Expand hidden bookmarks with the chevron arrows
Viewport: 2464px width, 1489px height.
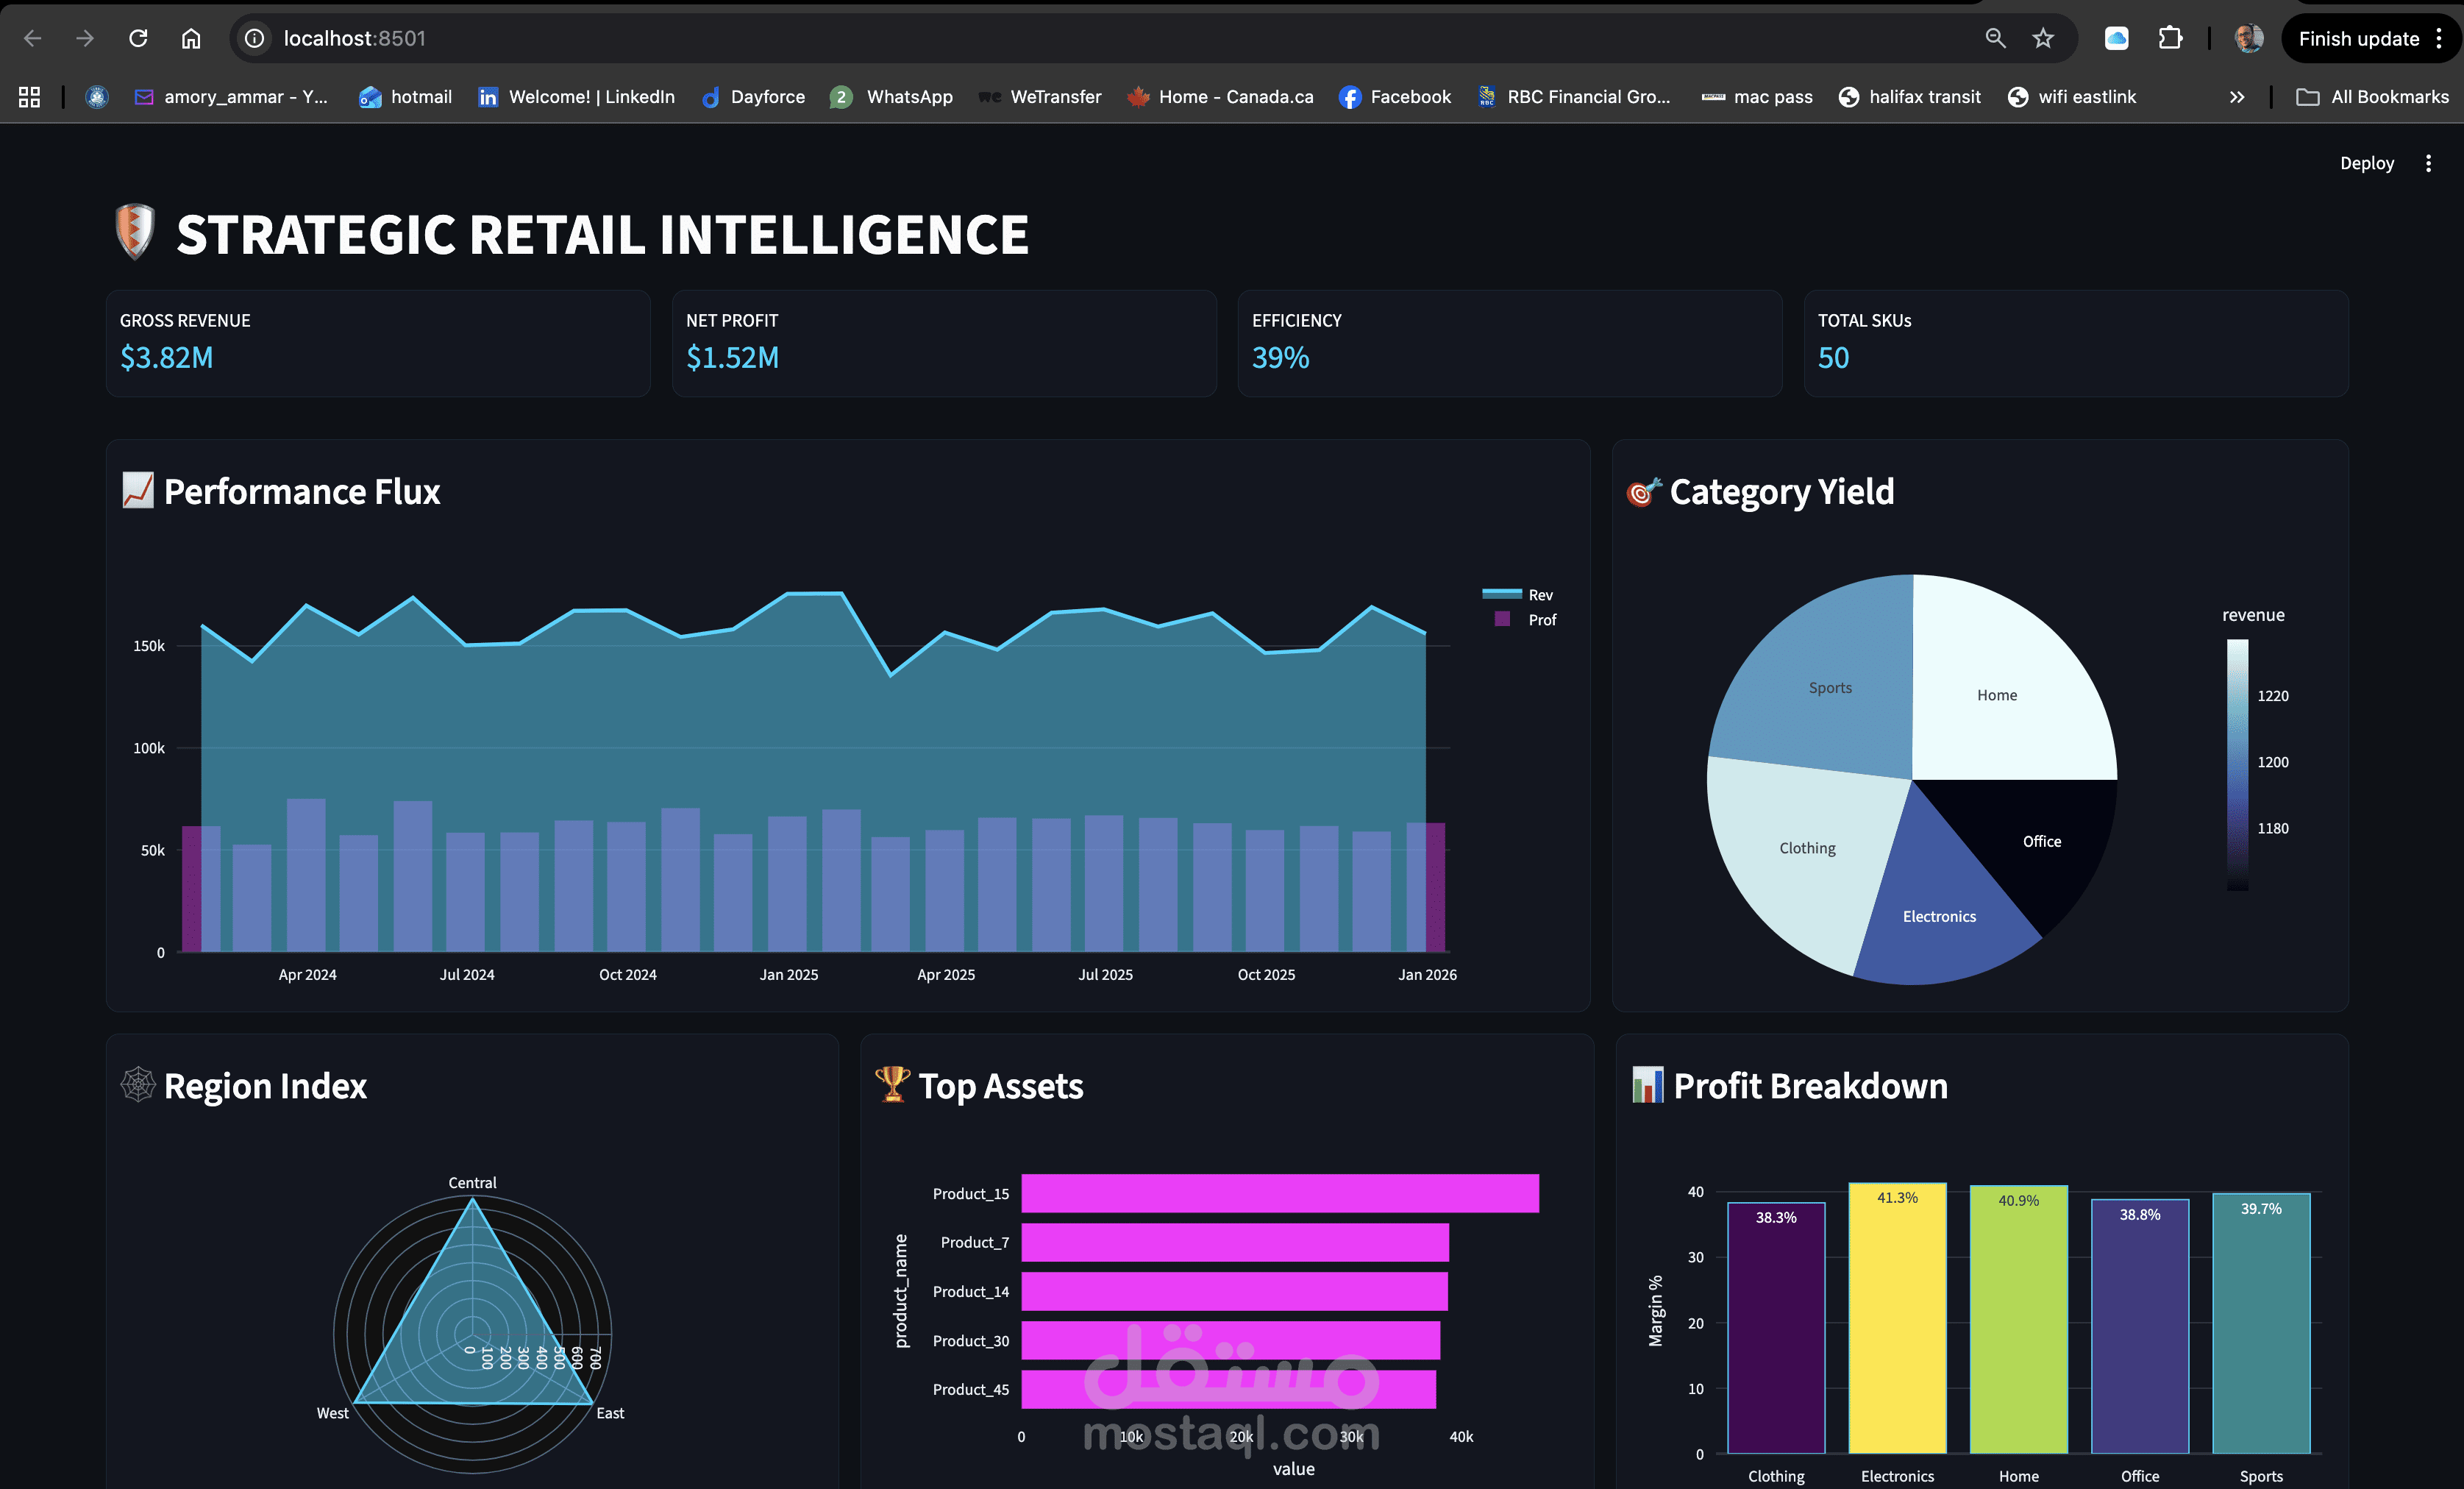[2236, 96]
